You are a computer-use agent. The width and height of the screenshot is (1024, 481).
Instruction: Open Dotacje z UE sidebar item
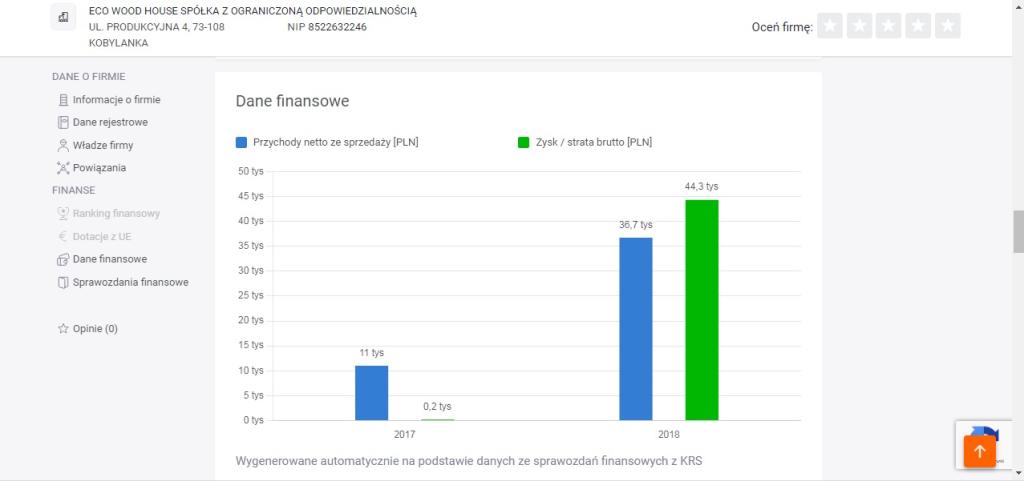click(x=102, y=236)
